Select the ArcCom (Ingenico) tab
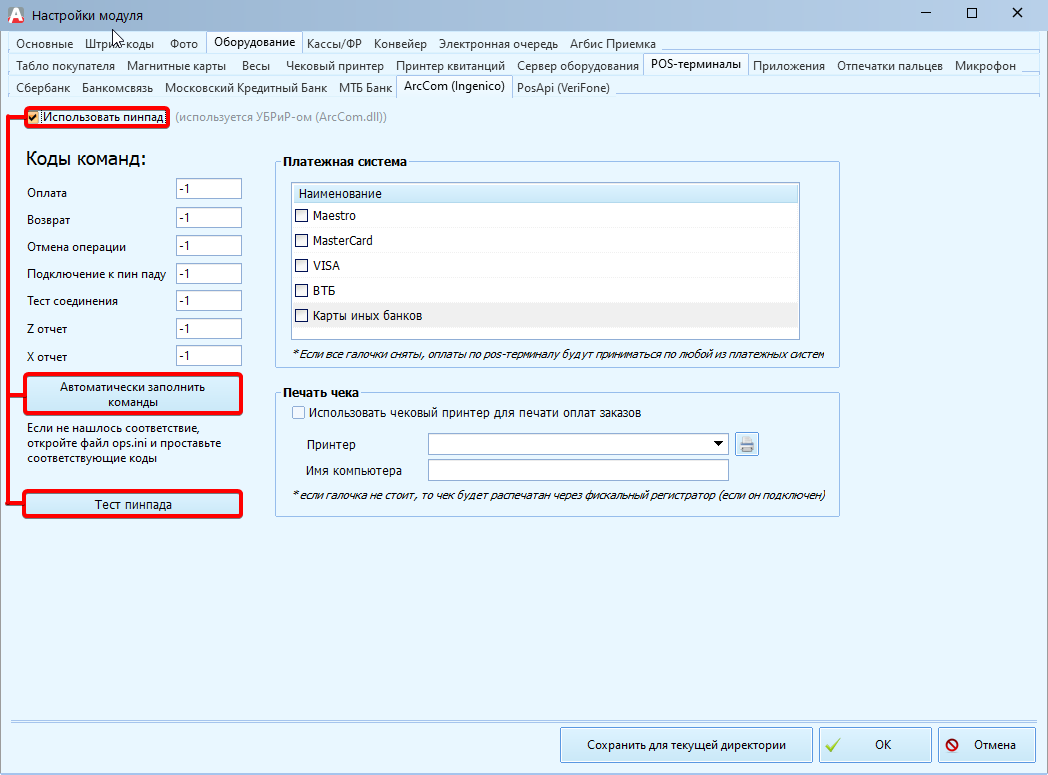The height and width of the screenshot is (775, 1048). (454, 86)
